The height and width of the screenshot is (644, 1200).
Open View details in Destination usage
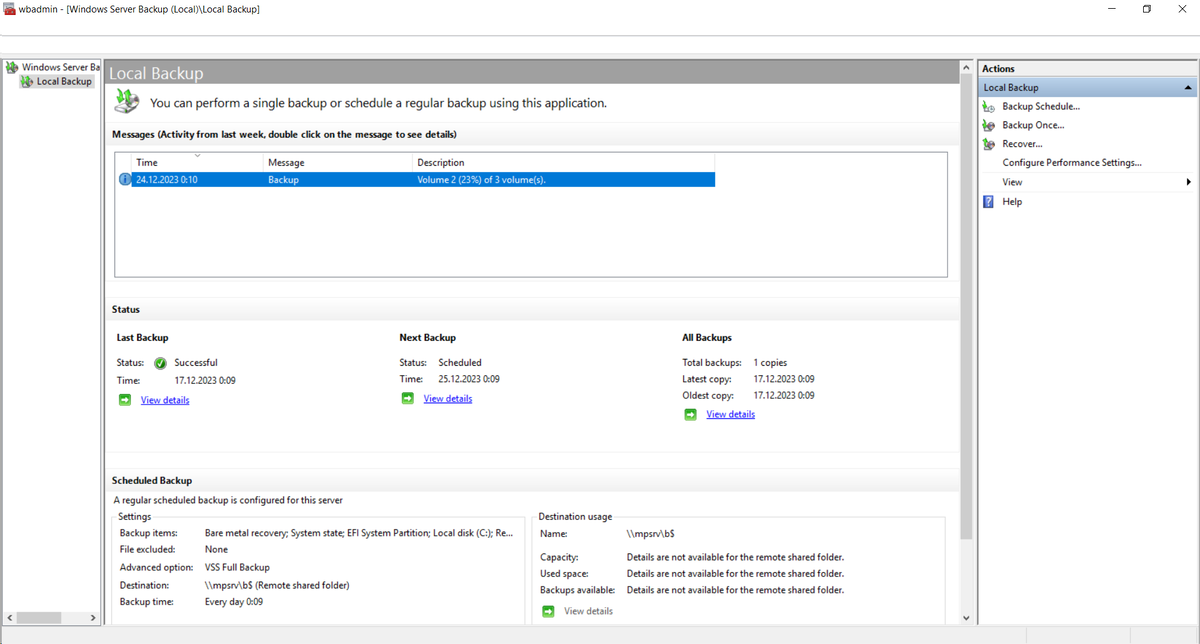[x=589, y=611]
